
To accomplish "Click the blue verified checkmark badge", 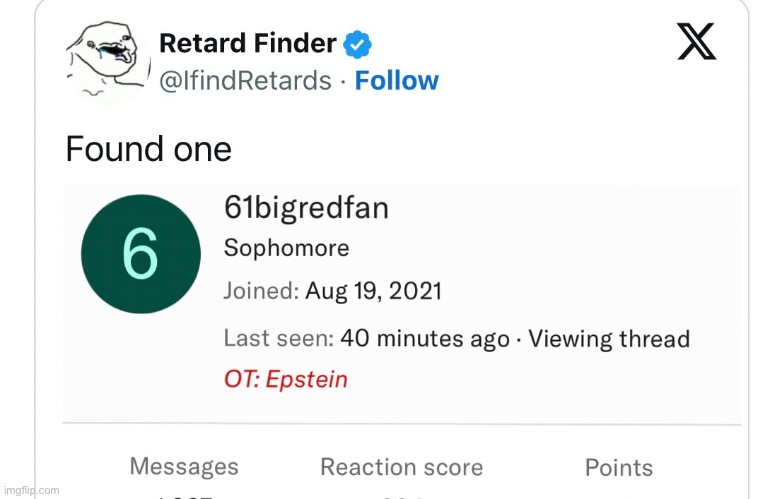I will click(x=358, y=43).
